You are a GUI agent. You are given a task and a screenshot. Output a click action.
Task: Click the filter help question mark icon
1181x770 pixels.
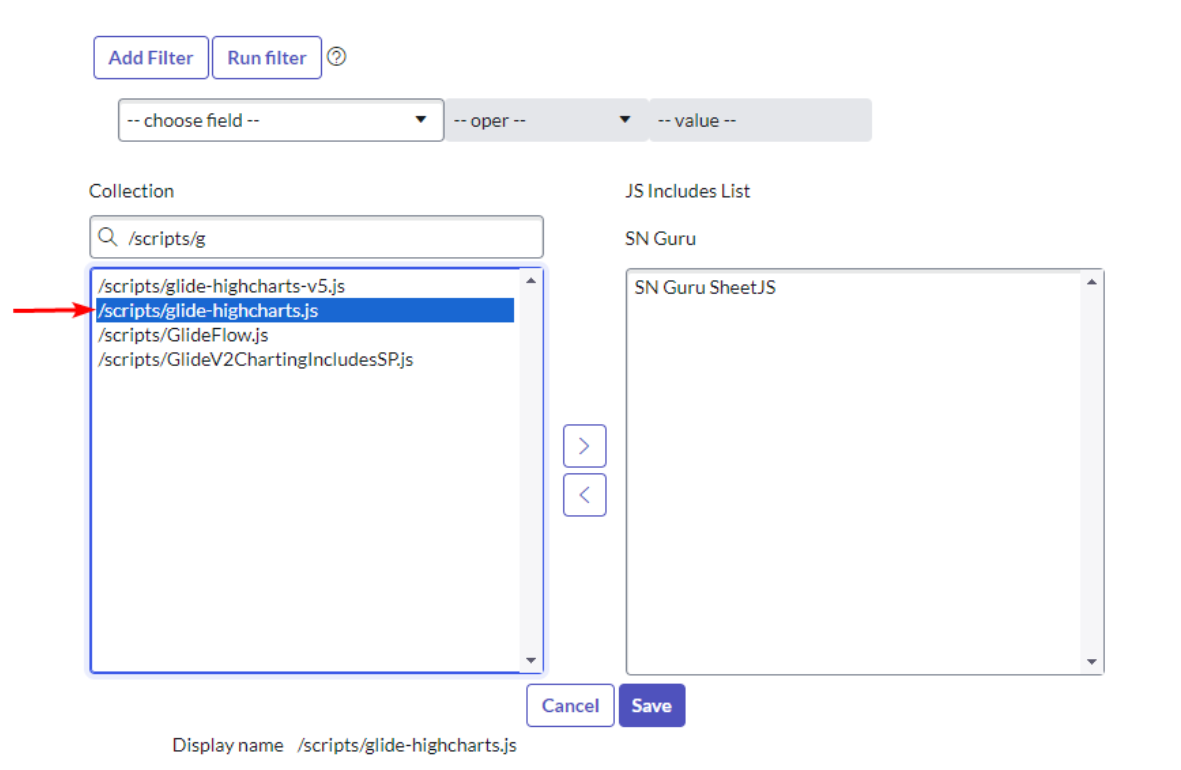click(337, 57)
